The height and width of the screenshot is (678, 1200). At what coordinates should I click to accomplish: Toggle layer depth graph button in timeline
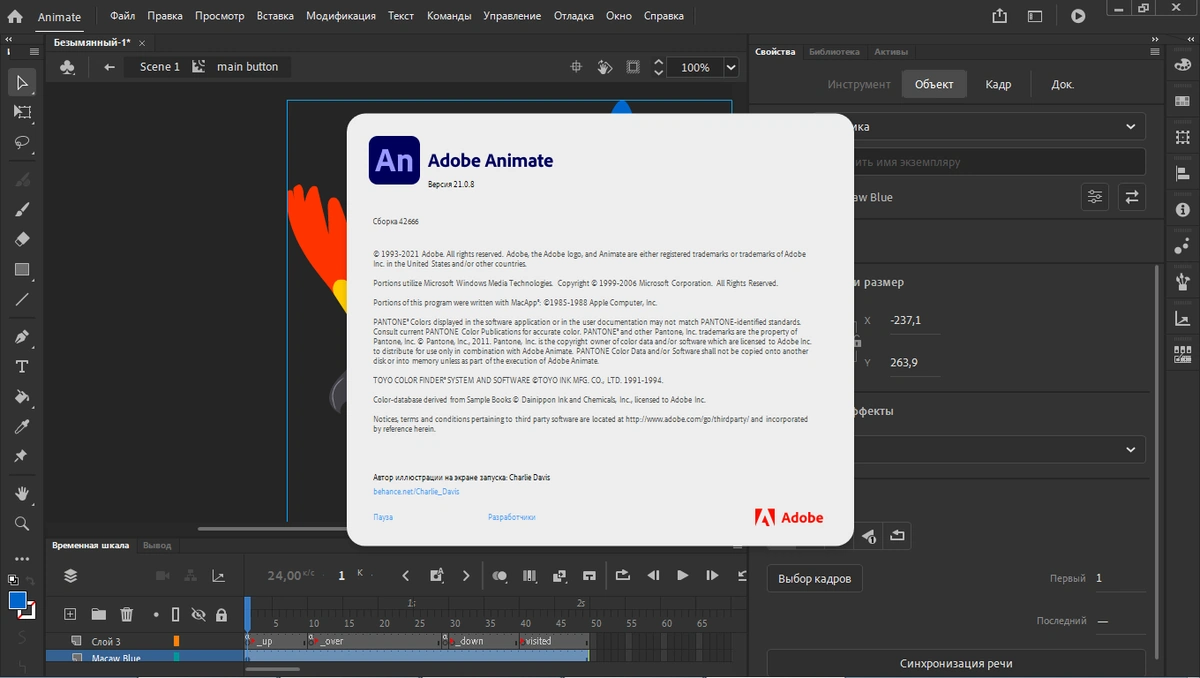pos(218,575)
